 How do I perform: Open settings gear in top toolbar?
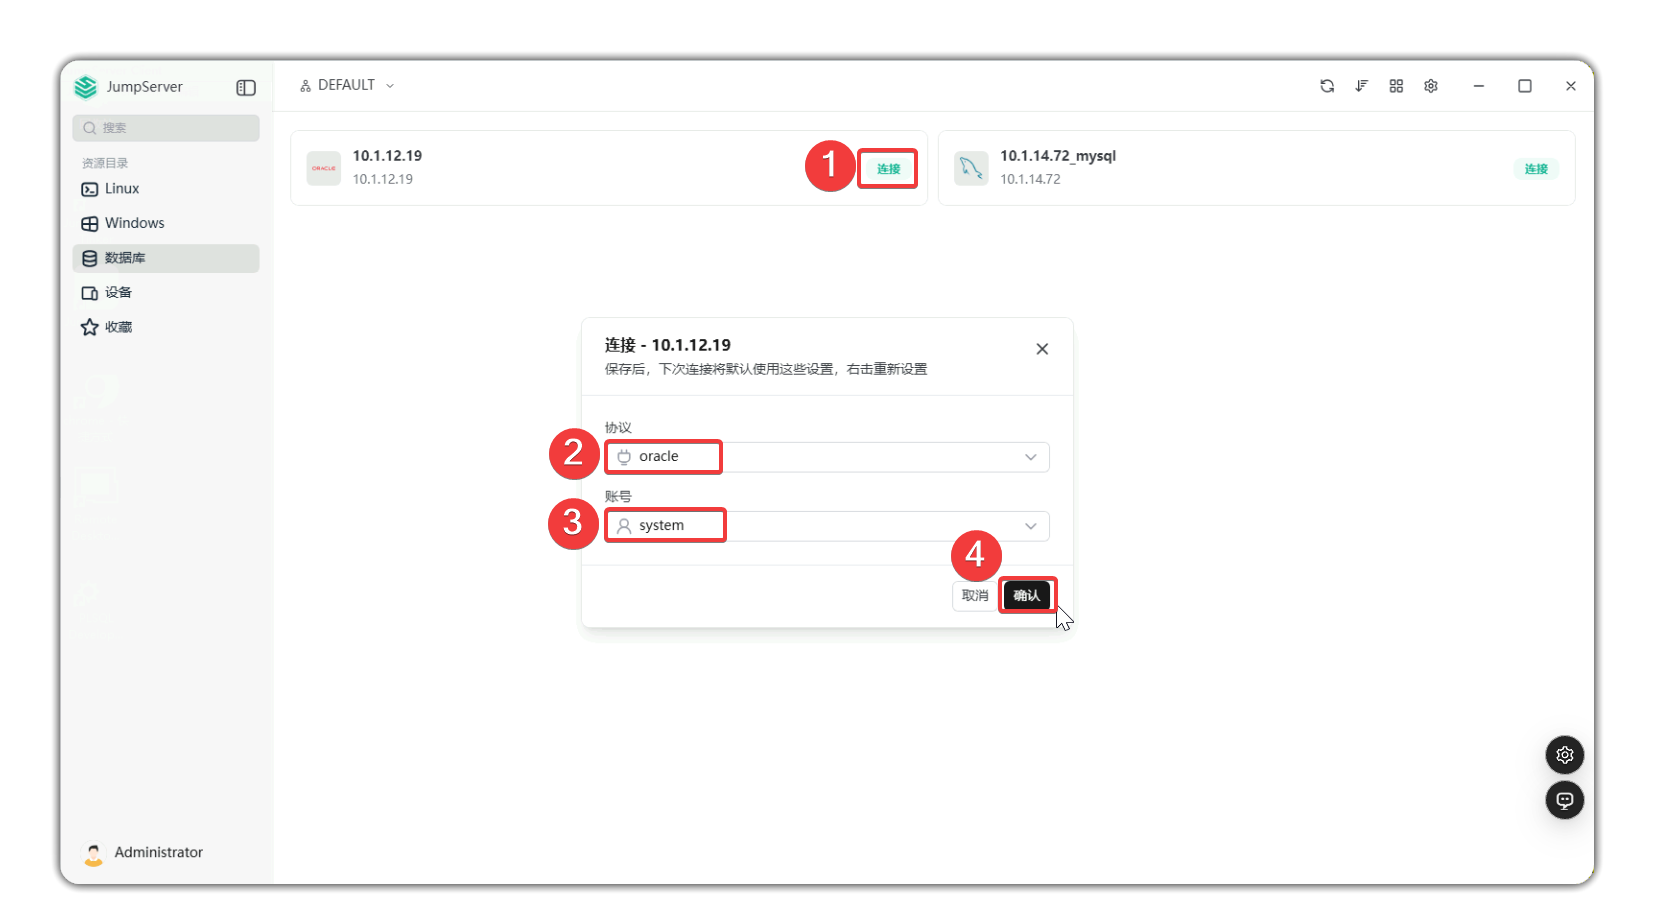pos(1431,86)
